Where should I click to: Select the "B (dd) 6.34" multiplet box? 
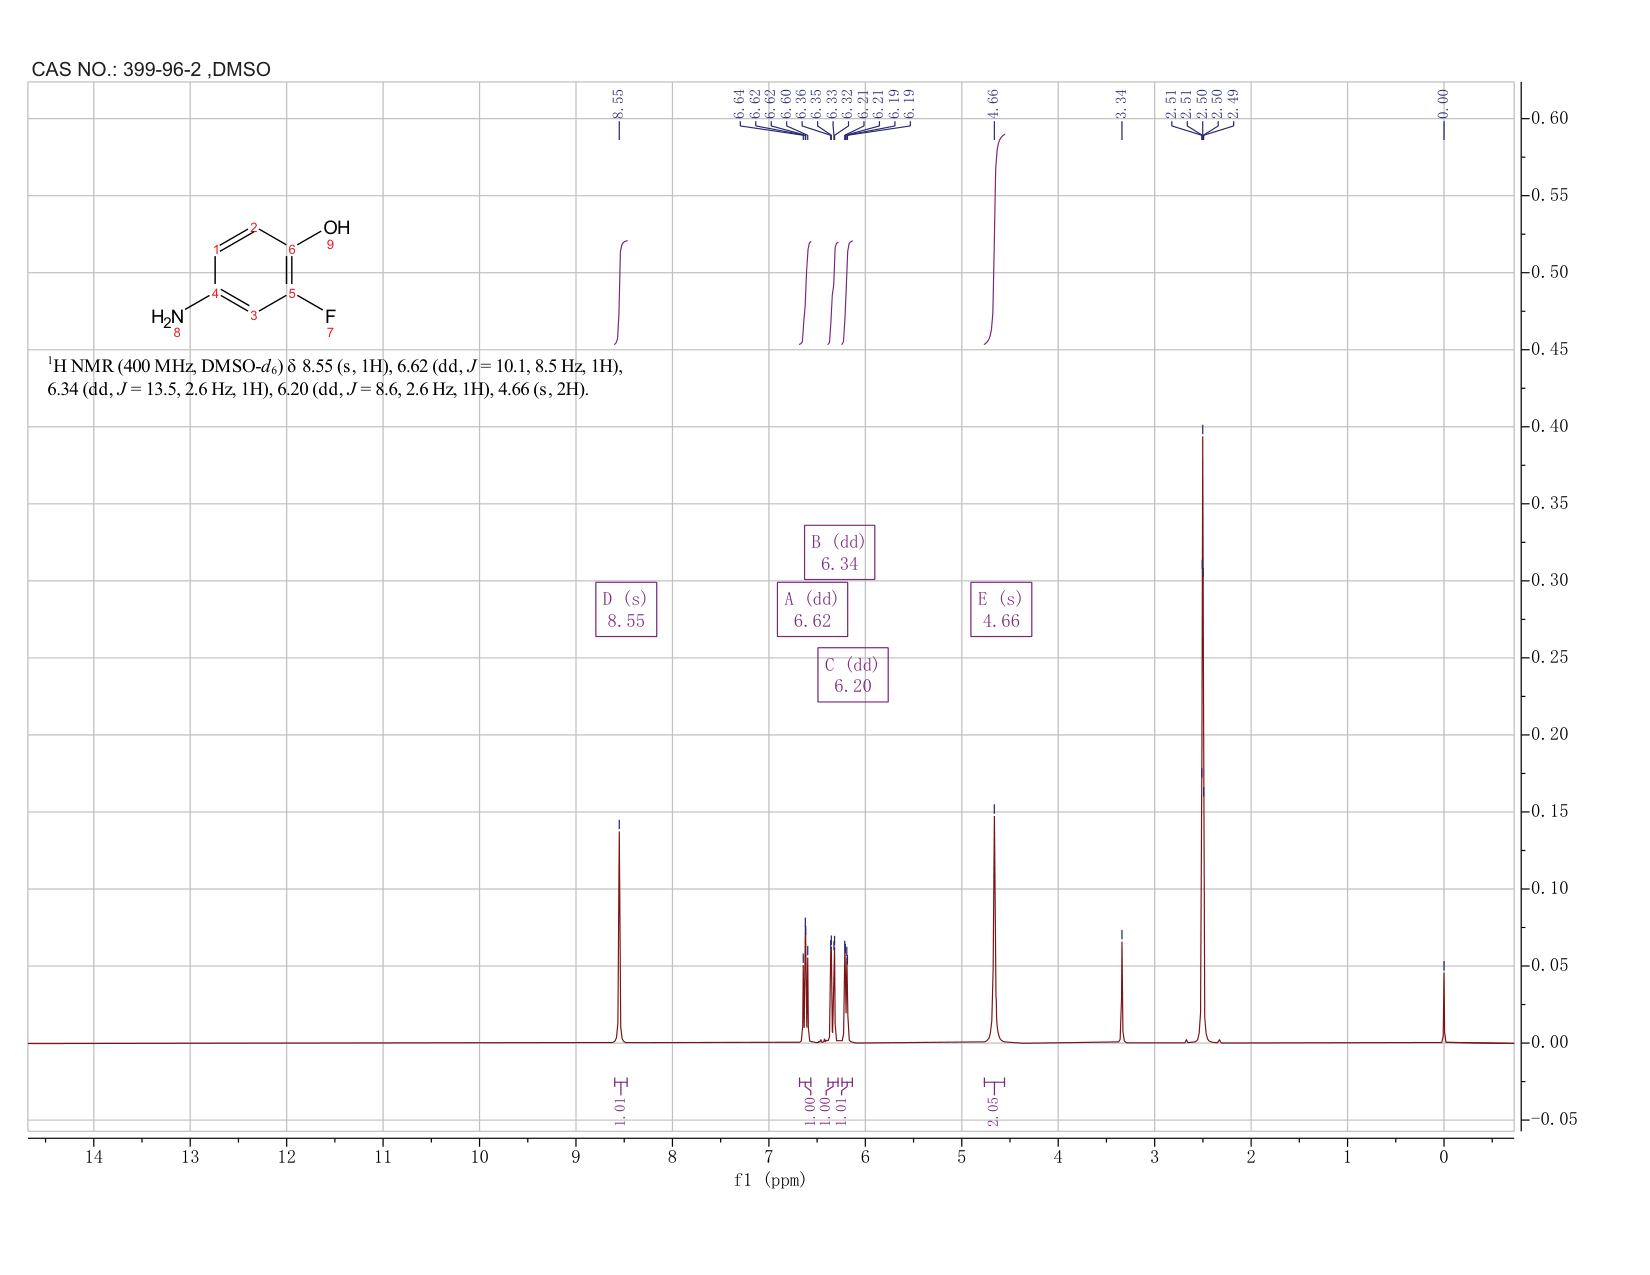coord(840,552)
